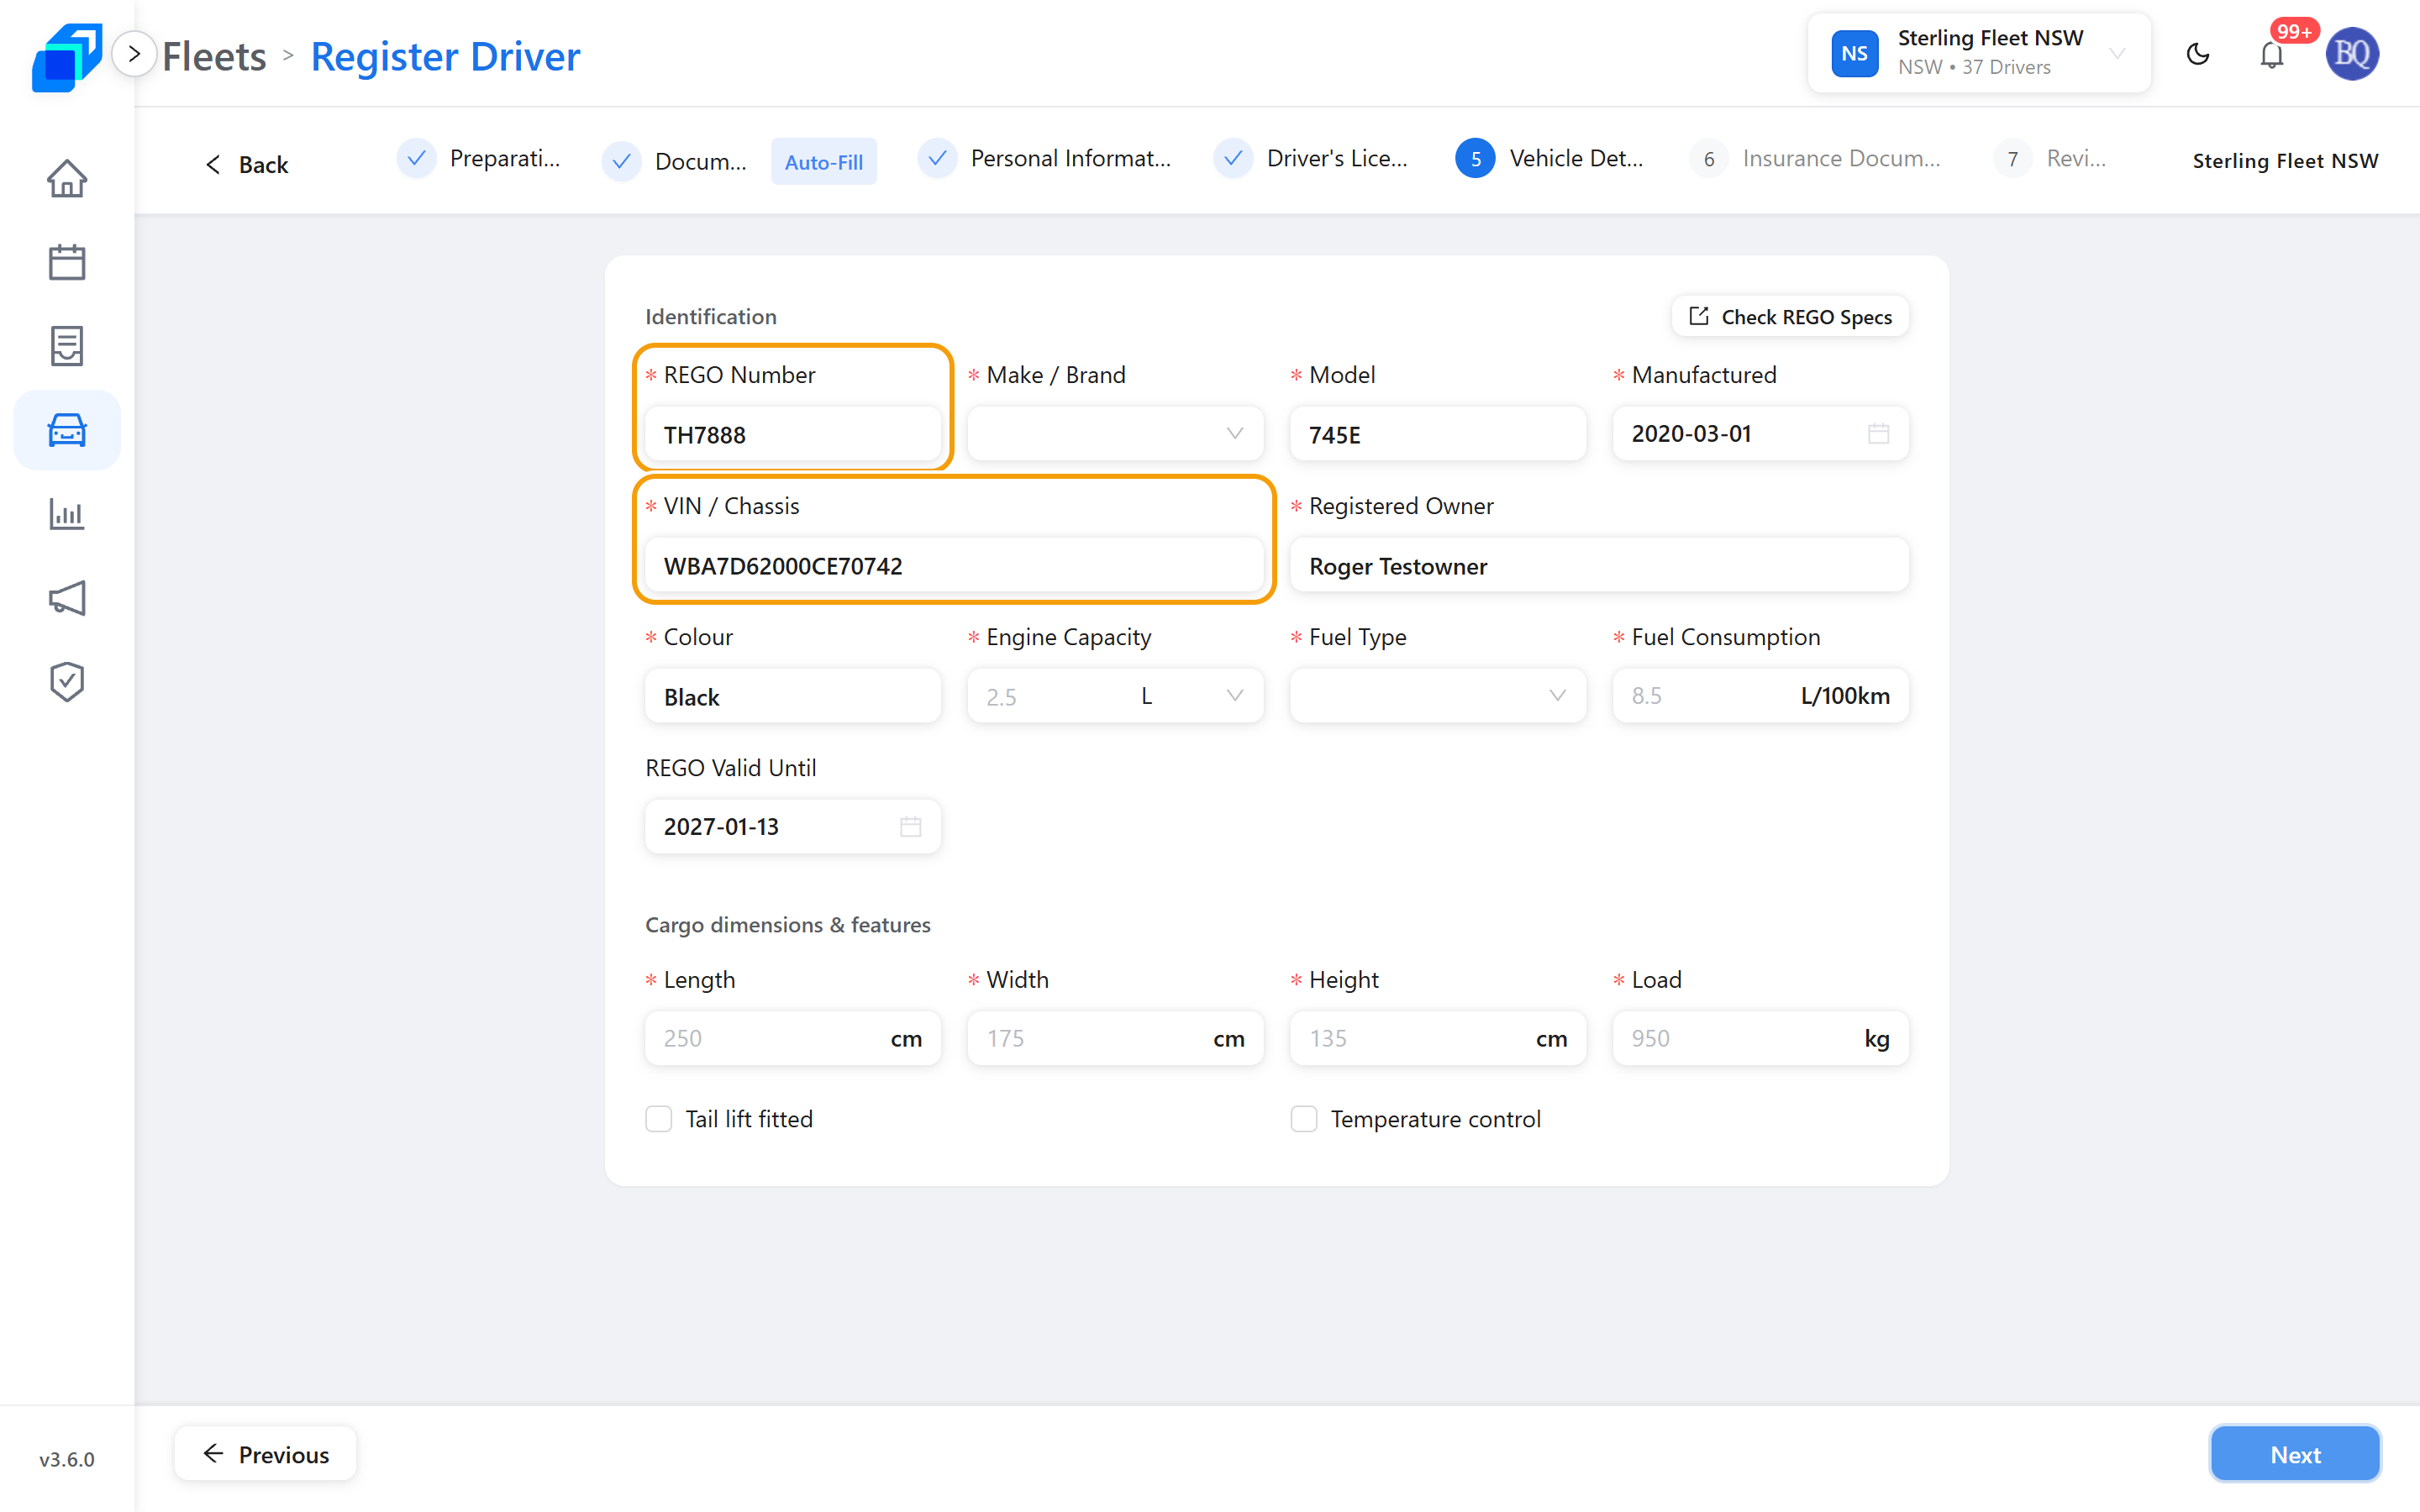The width and height of the screenshot is (2420, 1512).
Task: Click the Cargo dimensions & features heading
Action: point(787,924)
